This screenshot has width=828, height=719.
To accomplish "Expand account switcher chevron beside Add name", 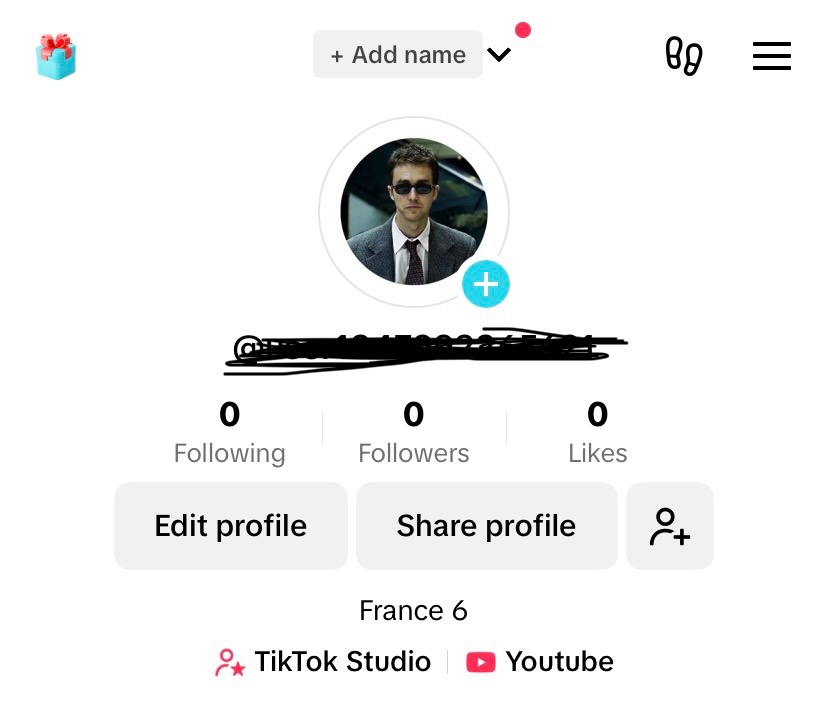I will pyautogui.click(x=498, y=54).
